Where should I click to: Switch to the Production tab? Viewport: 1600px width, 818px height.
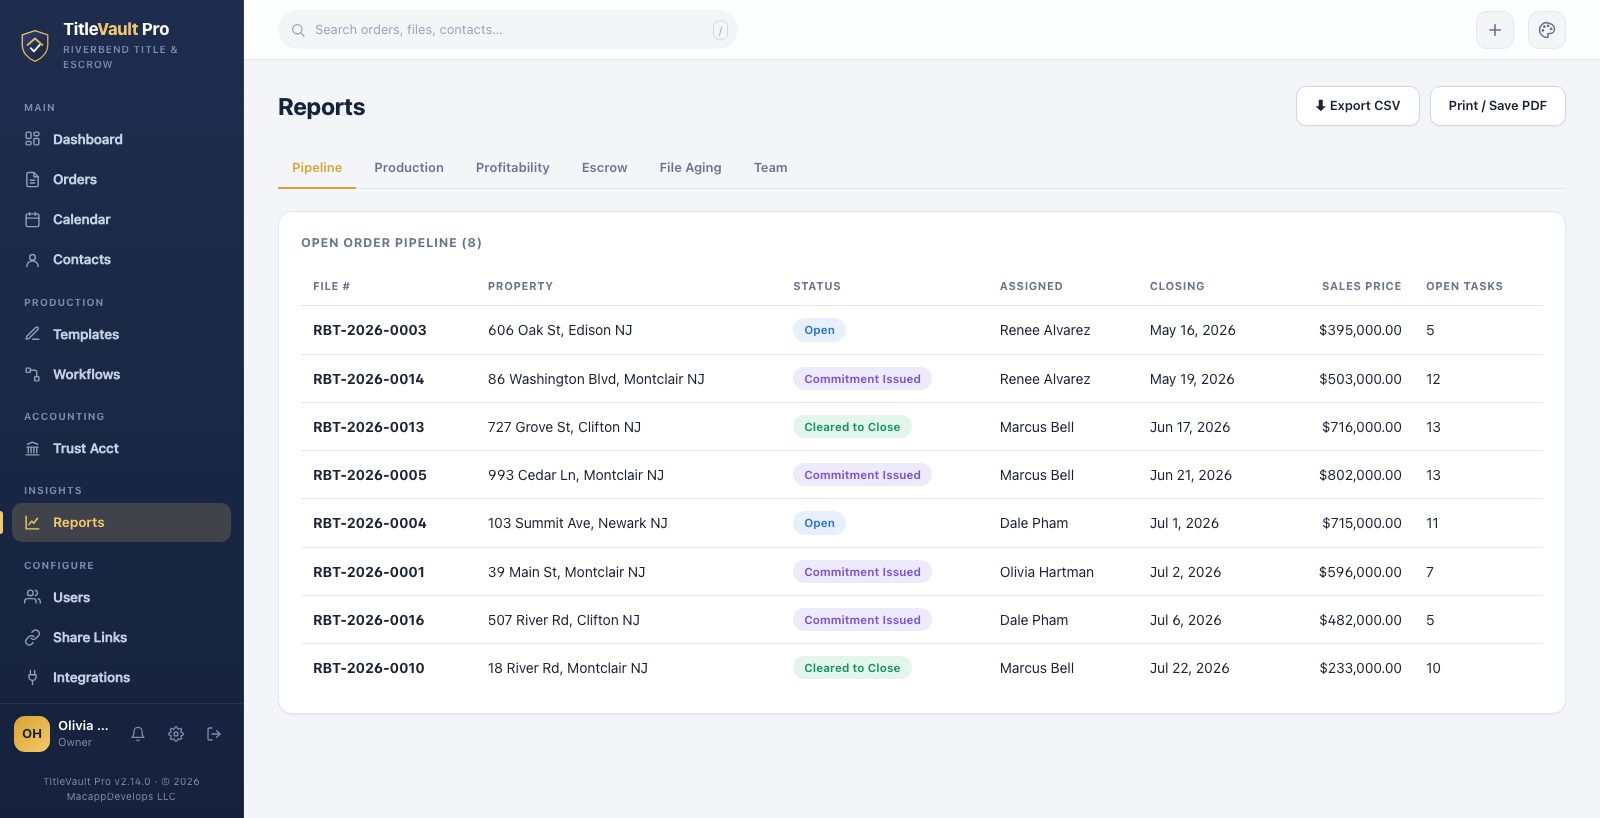[409, 168]
